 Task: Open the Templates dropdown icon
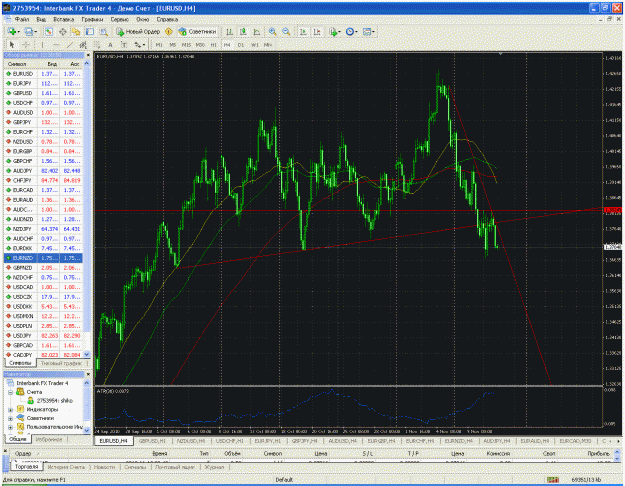pyautogui.click(x=368, y=31)
